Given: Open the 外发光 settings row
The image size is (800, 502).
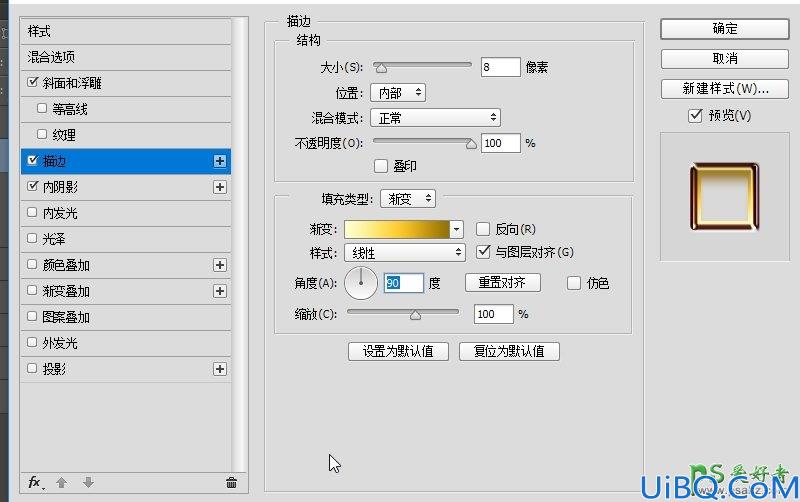Looking at the screenshot, I should click(126, 343).
